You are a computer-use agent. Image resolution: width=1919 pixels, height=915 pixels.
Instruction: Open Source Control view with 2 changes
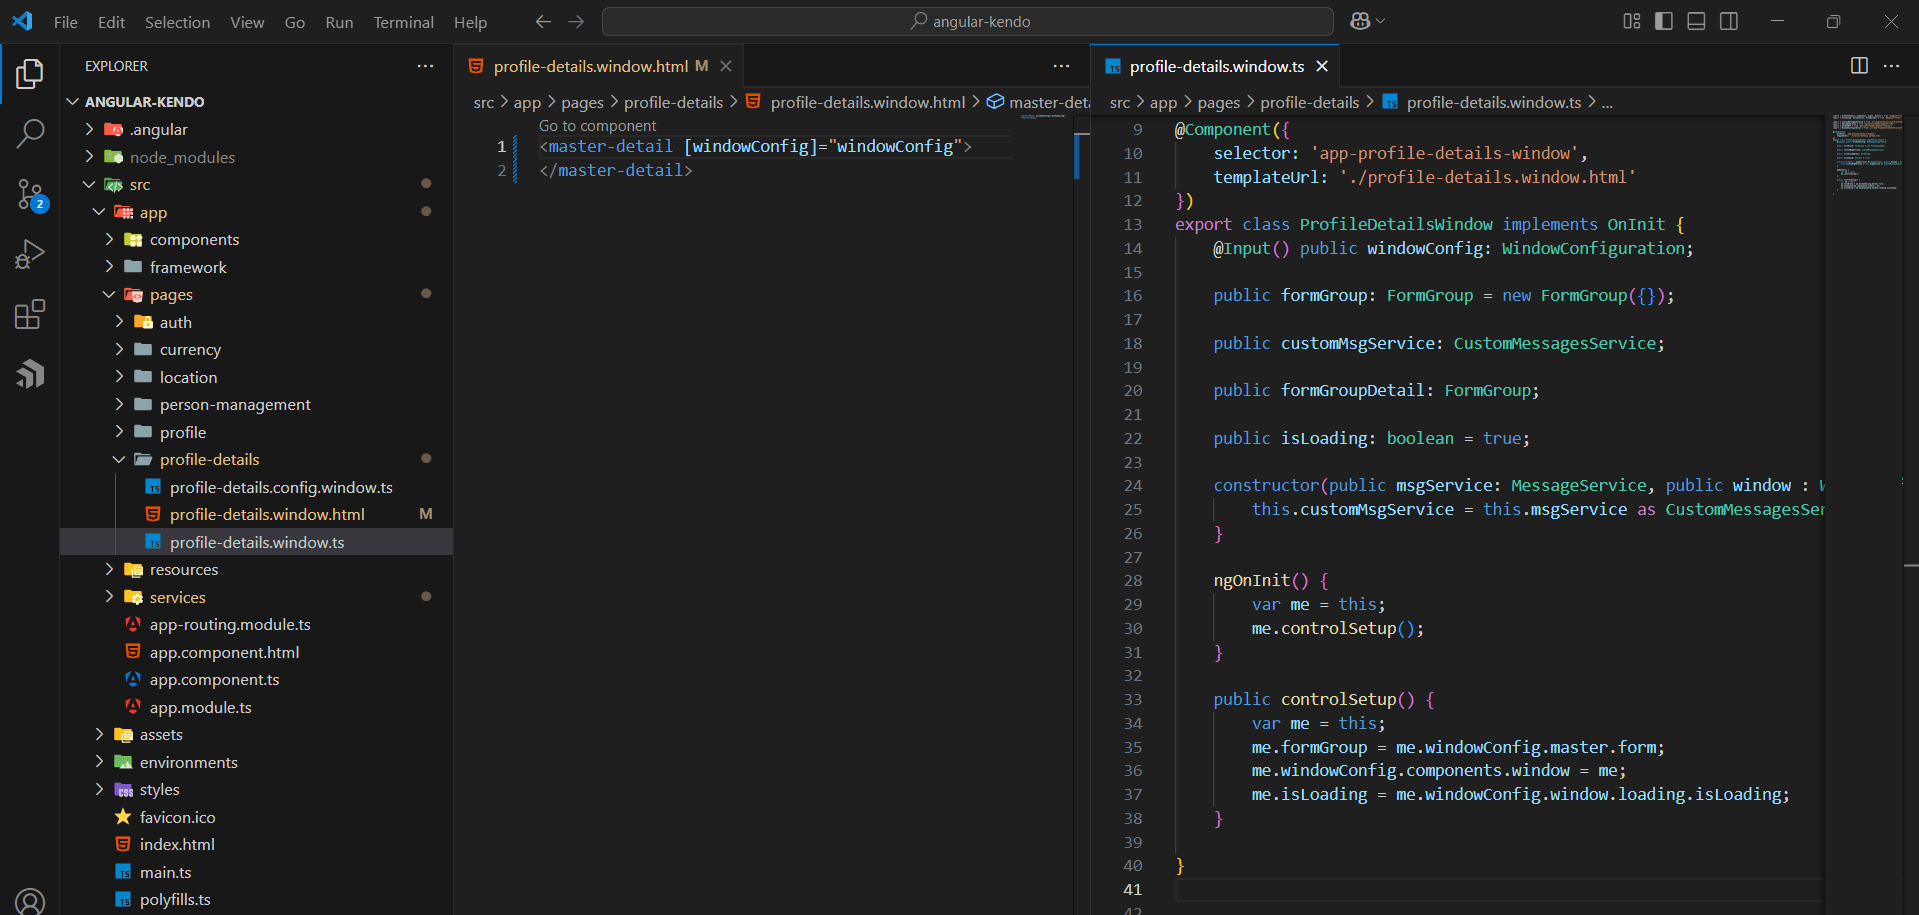coord(30,194)
